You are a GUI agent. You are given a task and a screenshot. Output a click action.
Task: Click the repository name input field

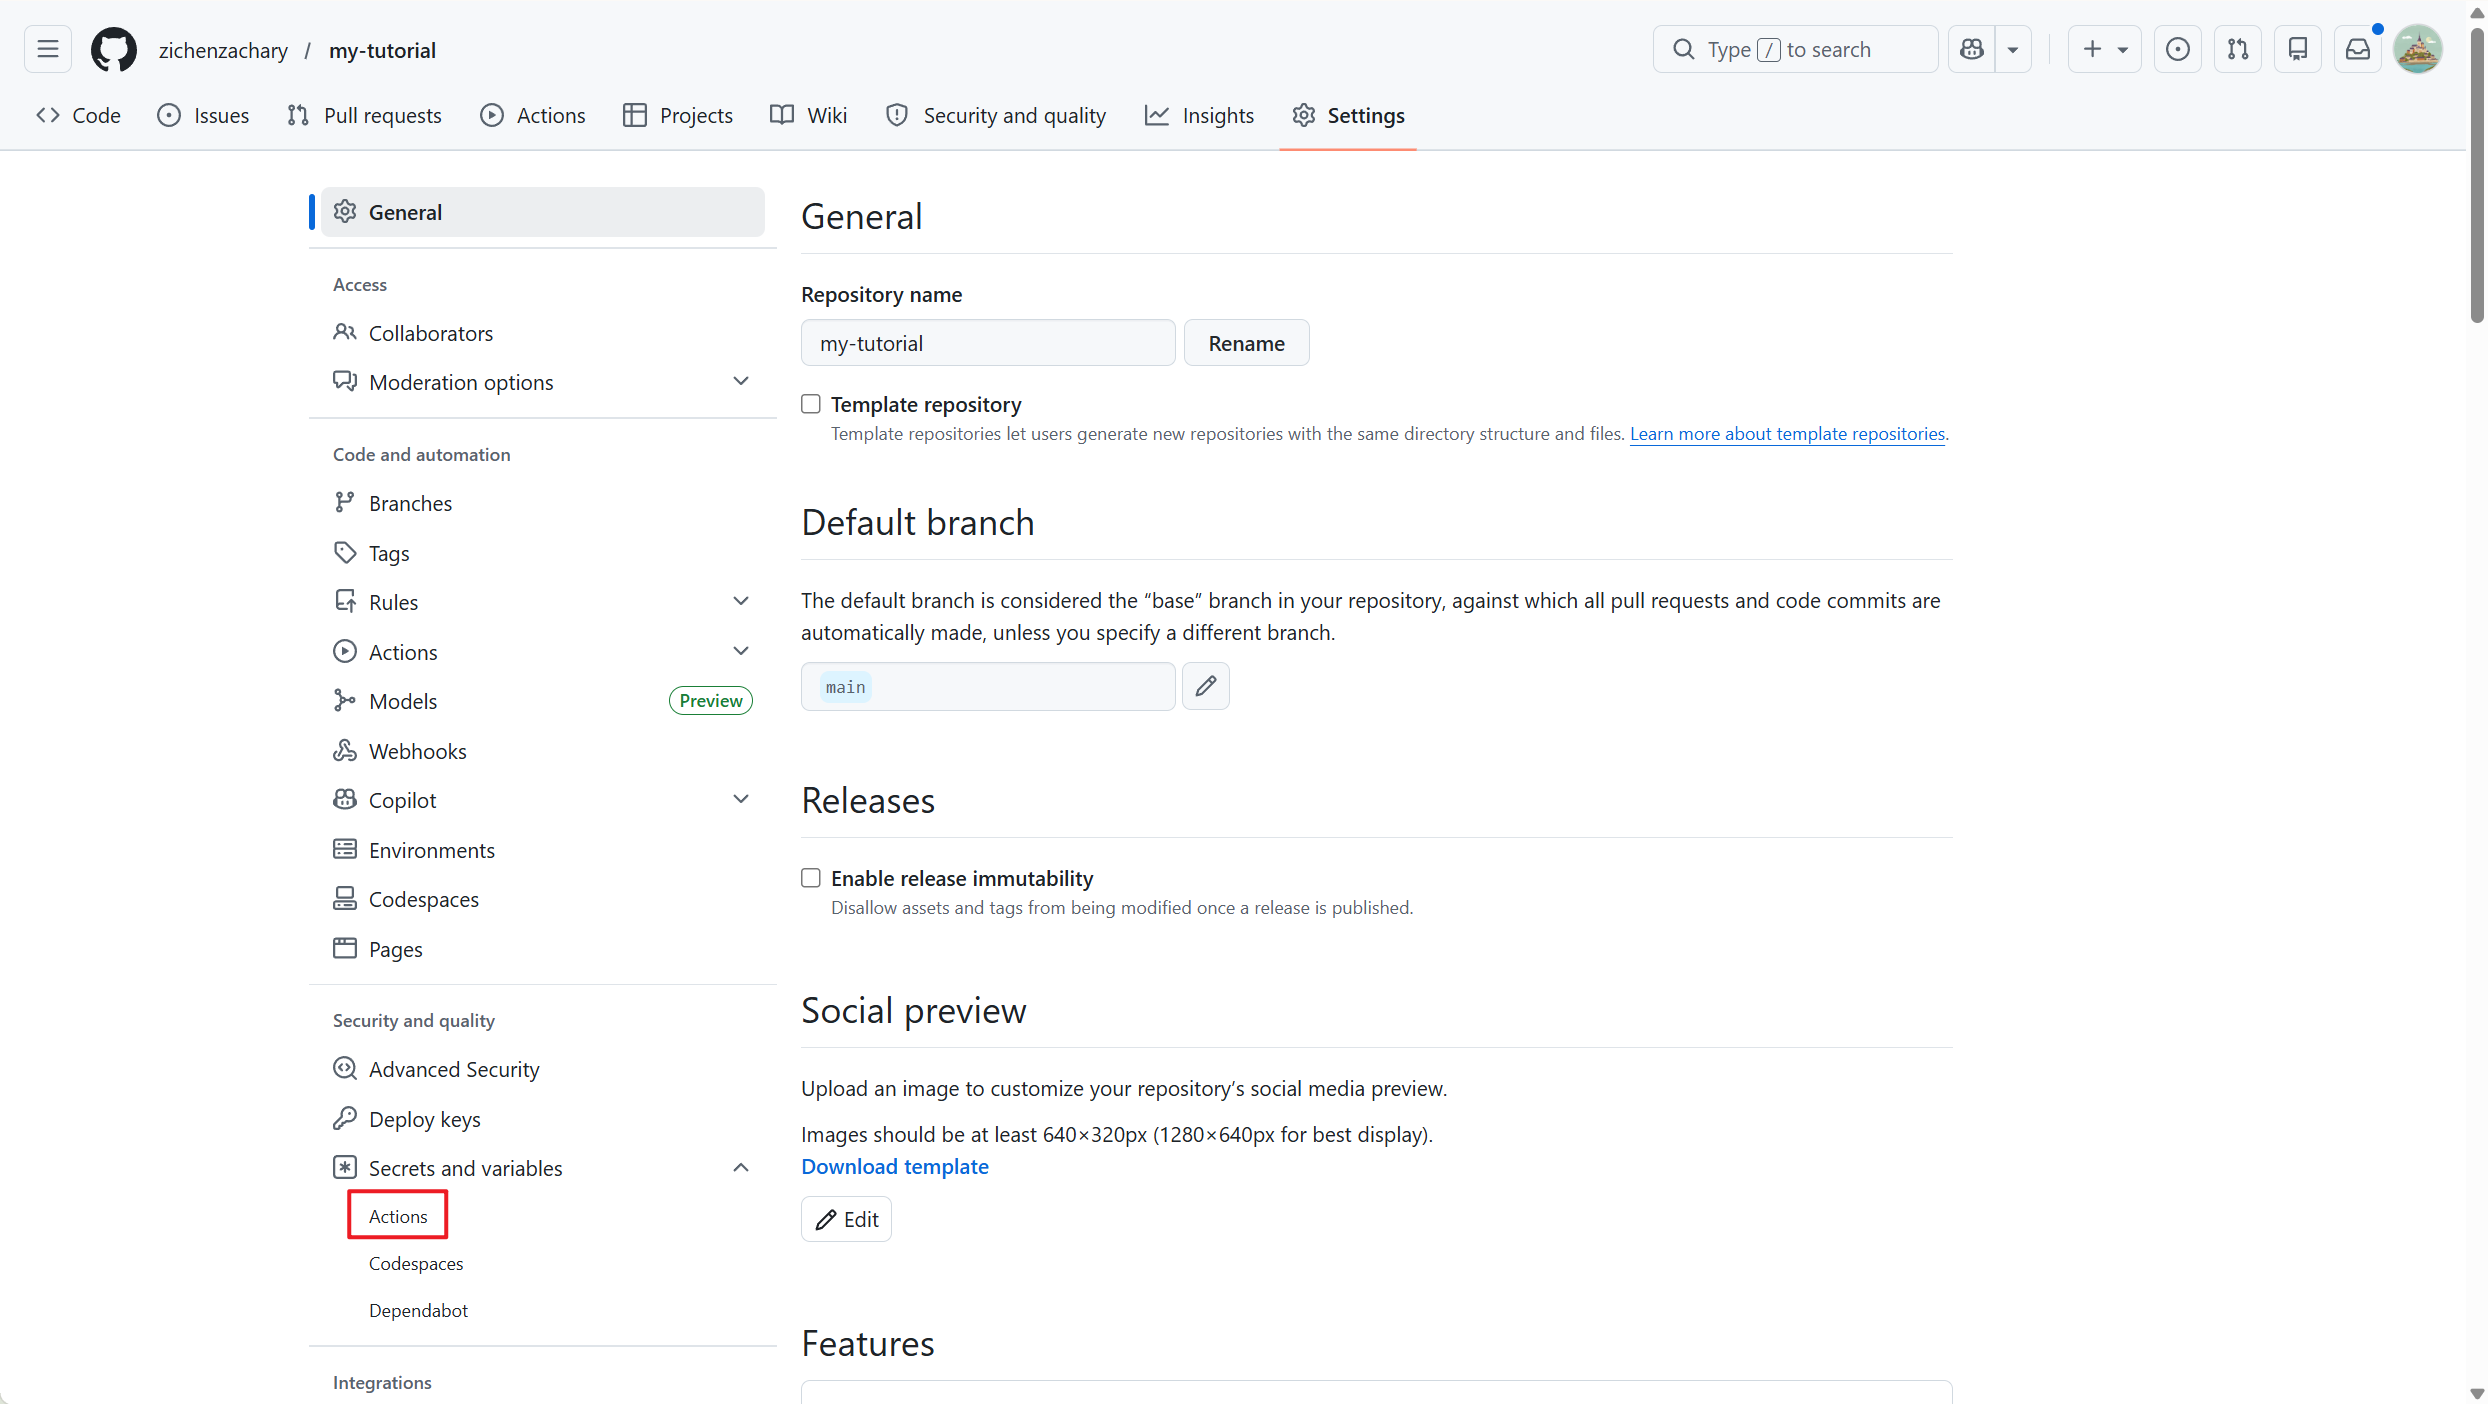987,343
